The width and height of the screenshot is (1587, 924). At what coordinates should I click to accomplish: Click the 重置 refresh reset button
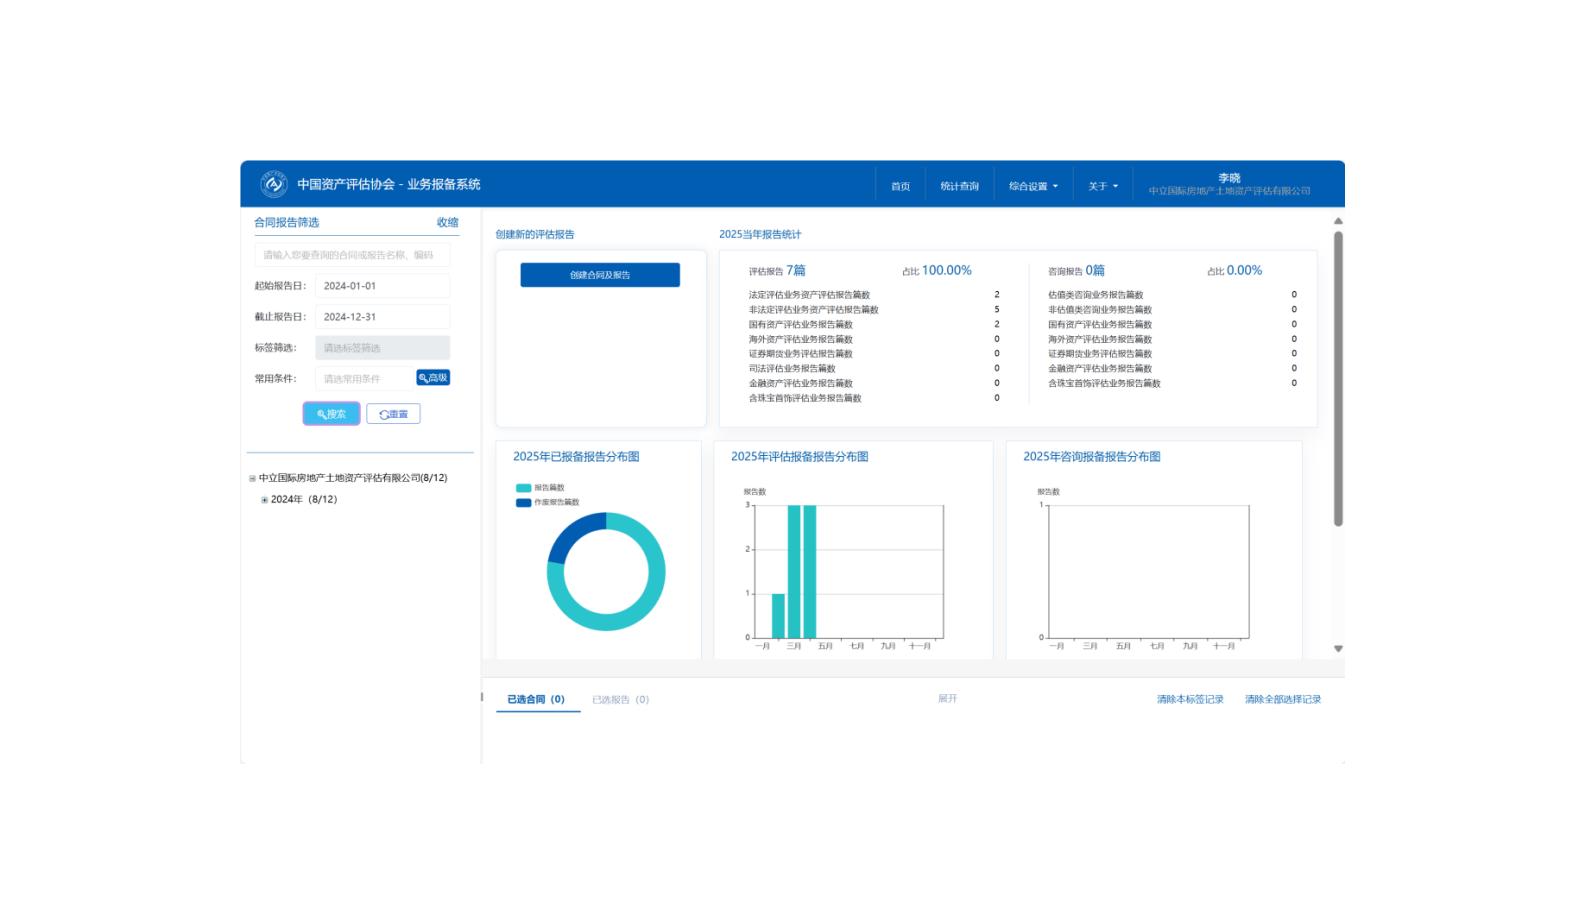393,414
